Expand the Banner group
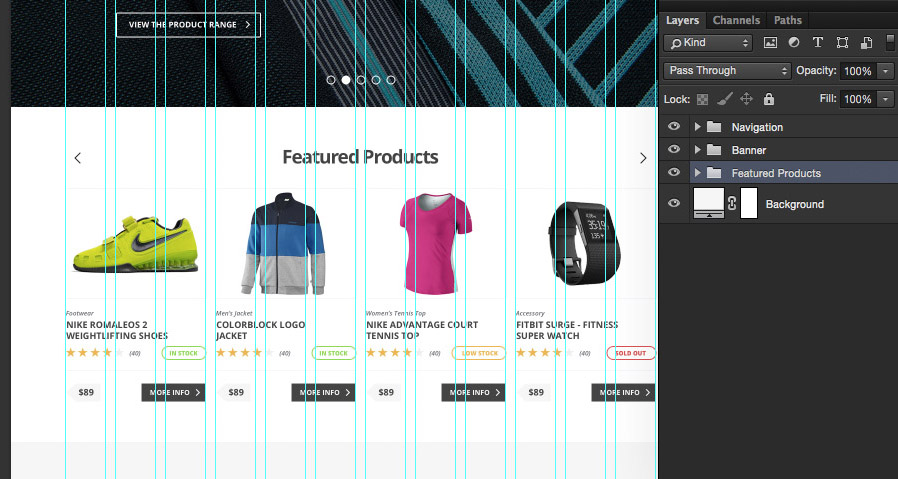Viewport: 898px width, 479px height. click(x=697, y=150)
